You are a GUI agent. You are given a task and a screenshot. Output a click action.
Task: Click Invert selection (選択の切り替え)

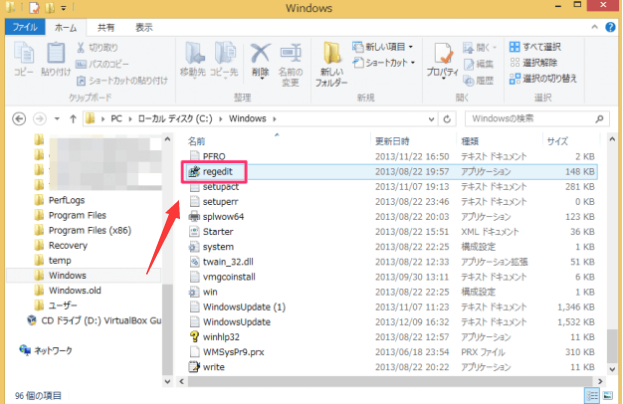(543, 79)
